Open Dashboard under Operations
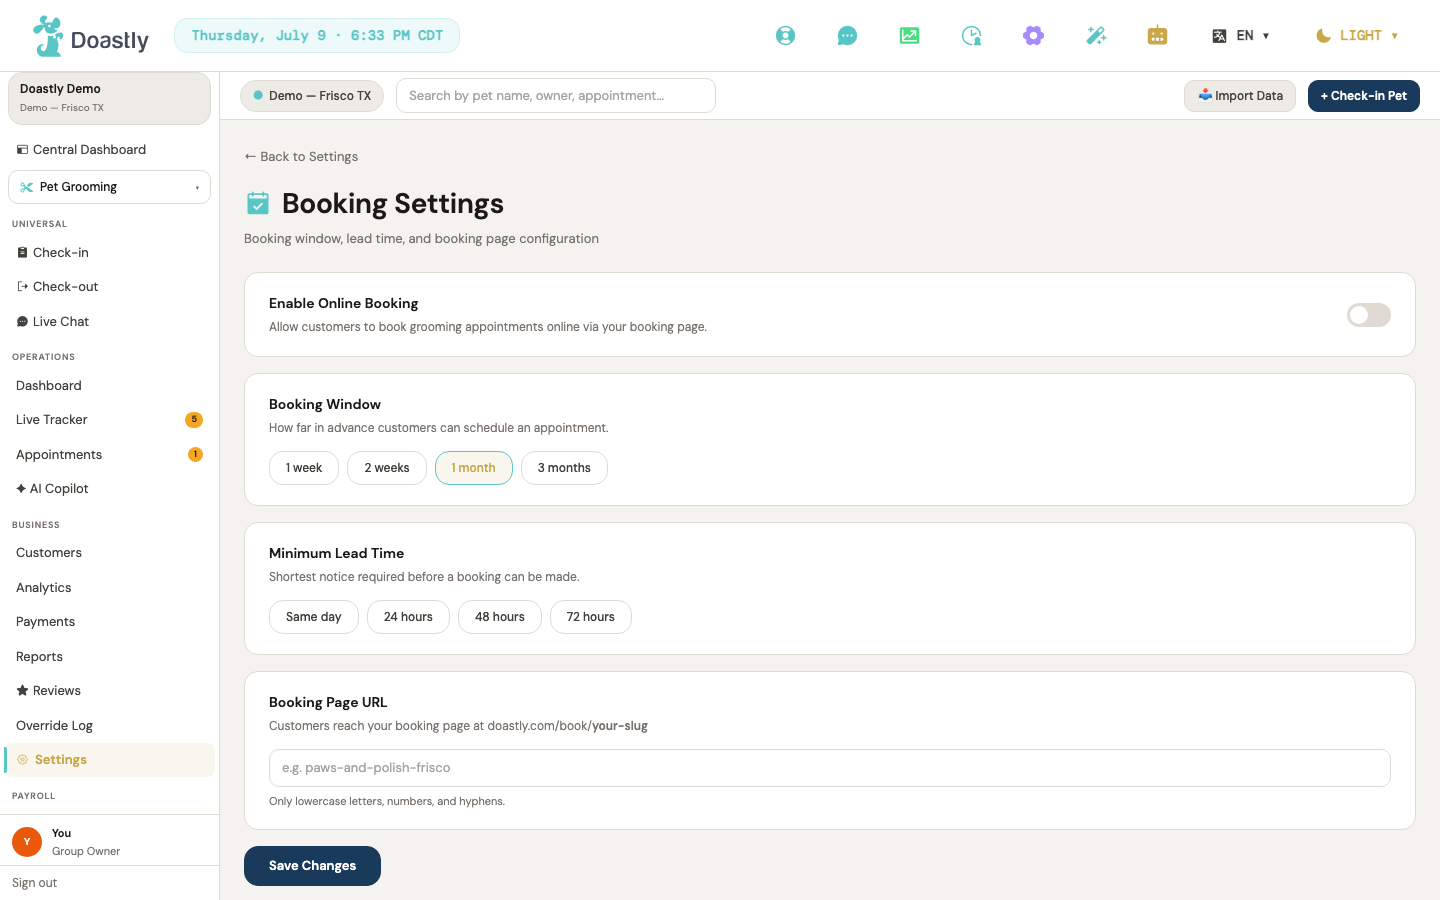 click(109, 386)
